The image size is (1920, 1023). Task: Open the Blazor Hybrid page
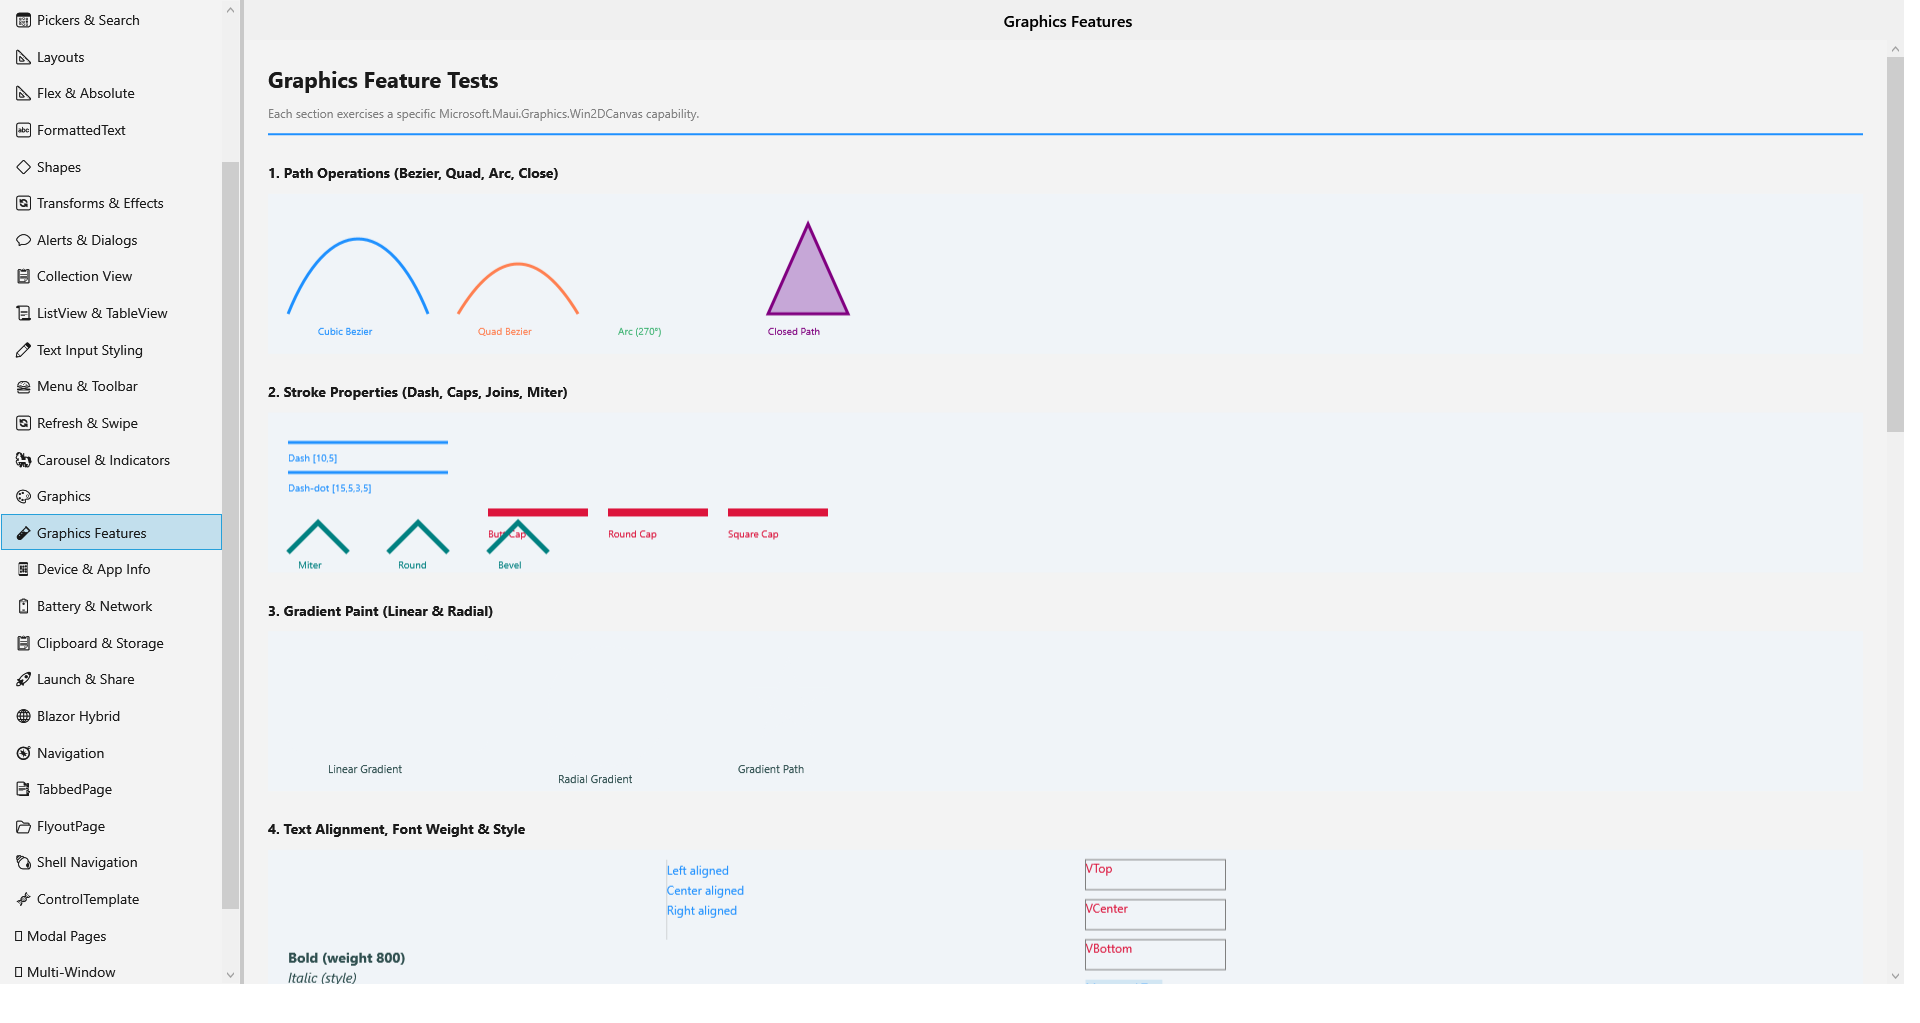111,716
